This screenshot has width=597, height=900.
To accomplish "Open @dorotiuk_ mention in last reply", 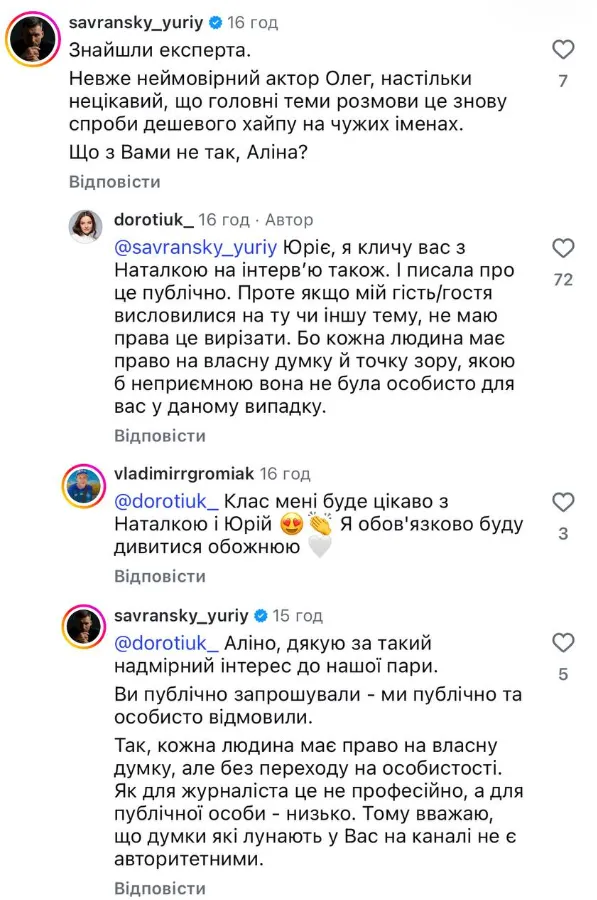I will point(166,643).
